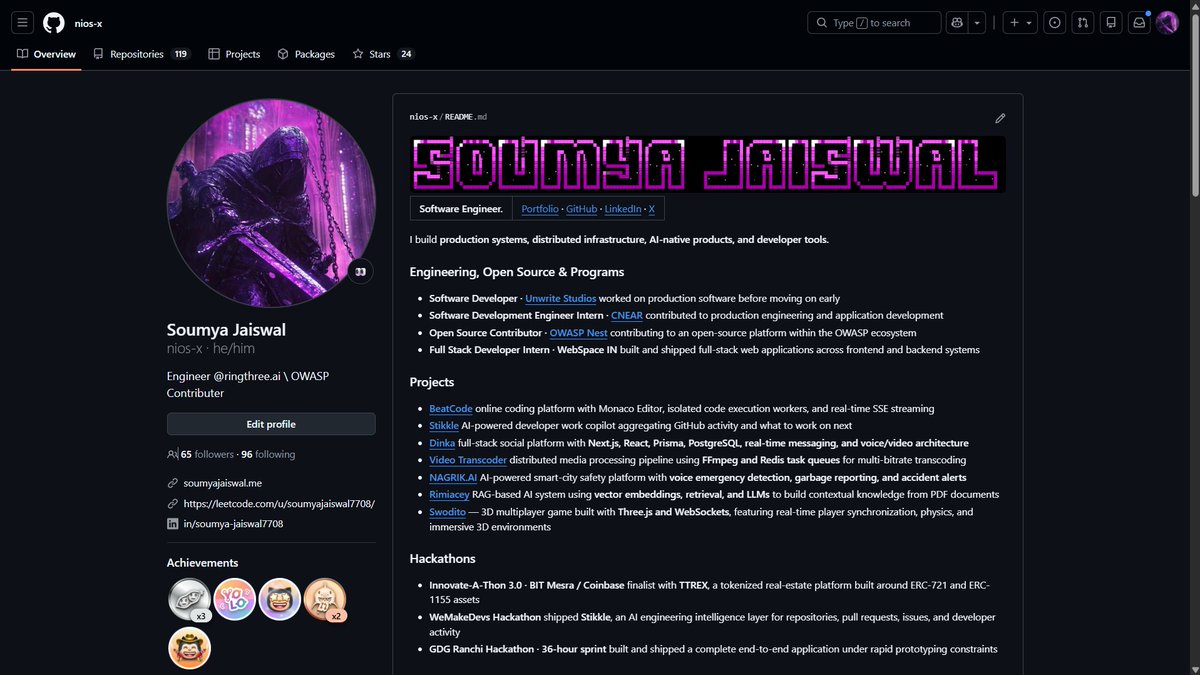Open in/soumya-jaiswal7708 LinkedIn link

[233, 523]
